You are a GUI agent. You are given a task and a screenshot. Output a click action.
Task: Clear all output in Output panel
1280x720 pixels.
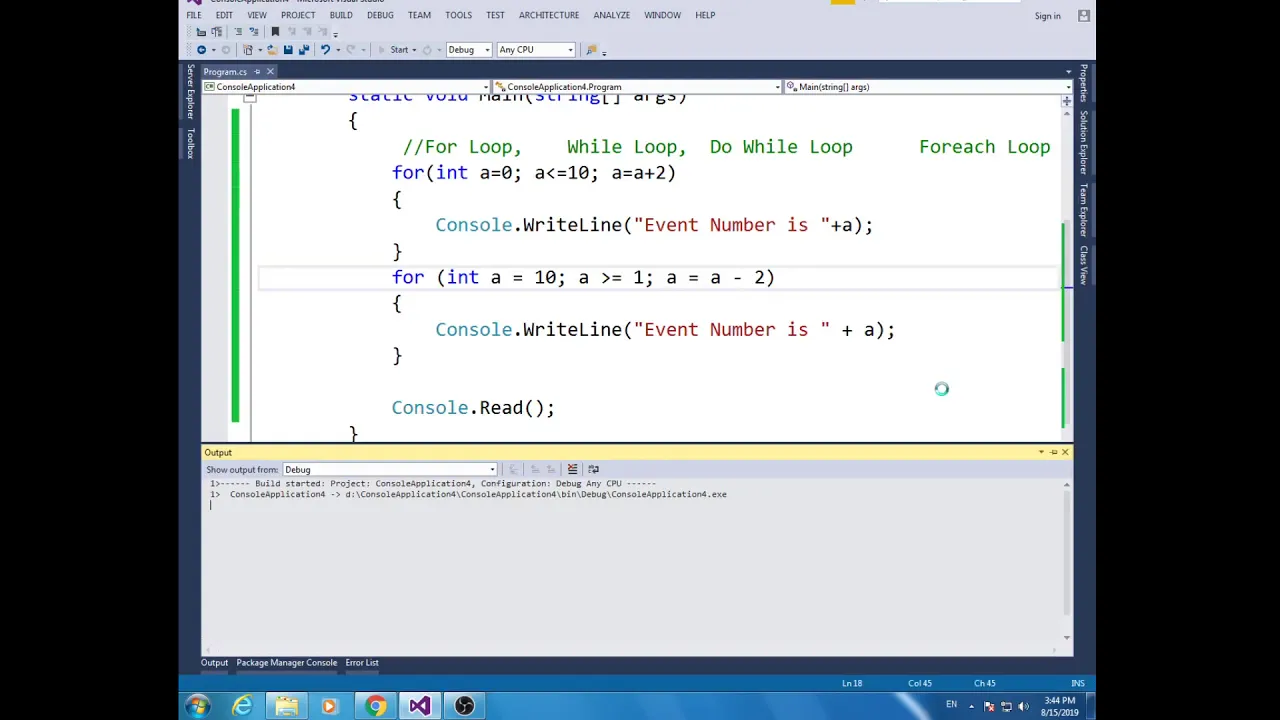(572, 469)
